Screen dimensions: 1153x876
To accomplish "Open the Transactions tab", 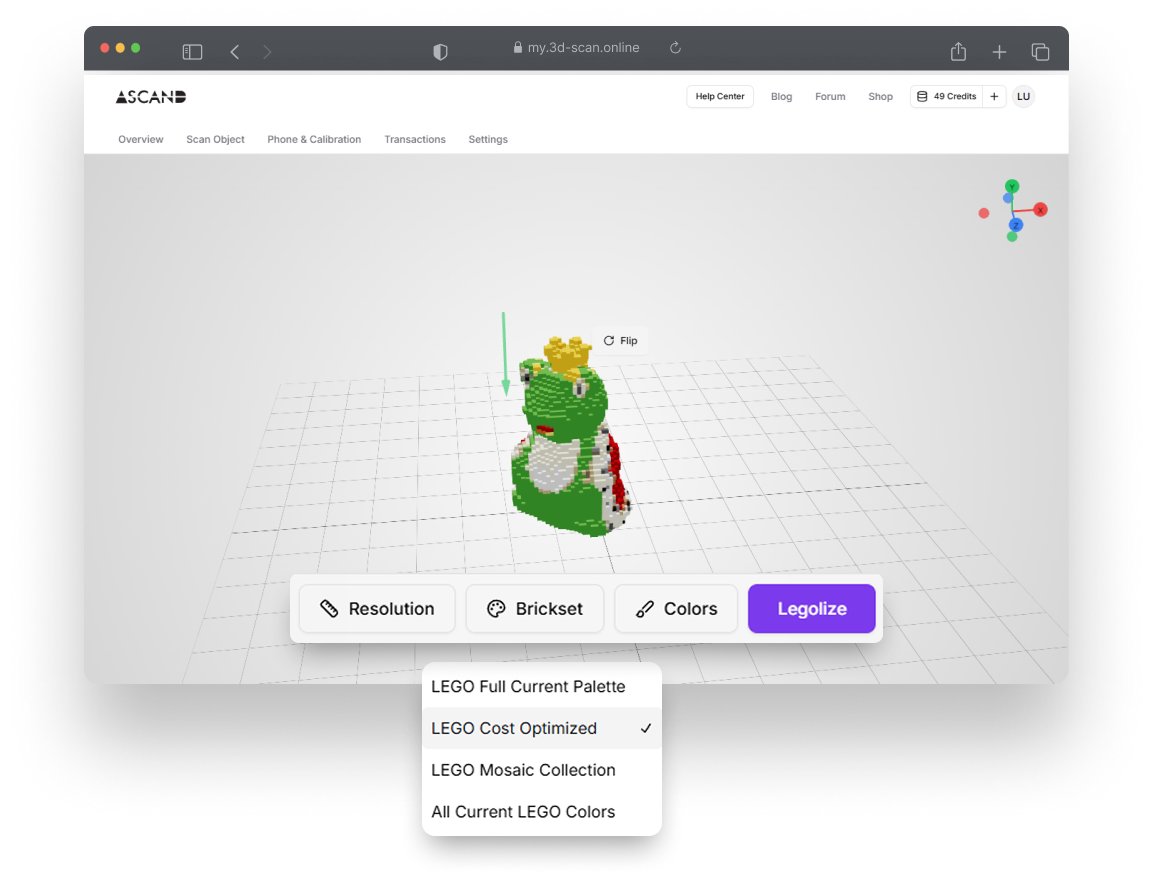I will (415, 139).
